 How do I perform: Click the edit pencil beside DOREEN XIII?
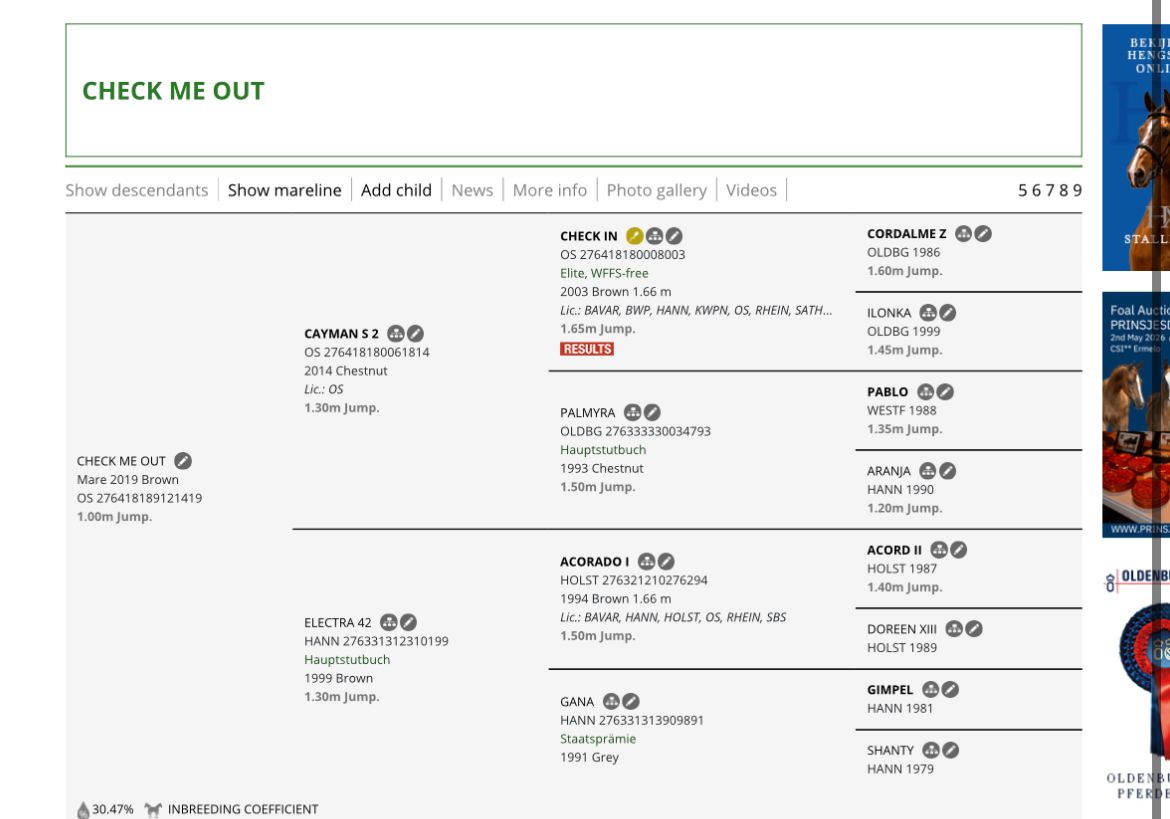(974, 629)
